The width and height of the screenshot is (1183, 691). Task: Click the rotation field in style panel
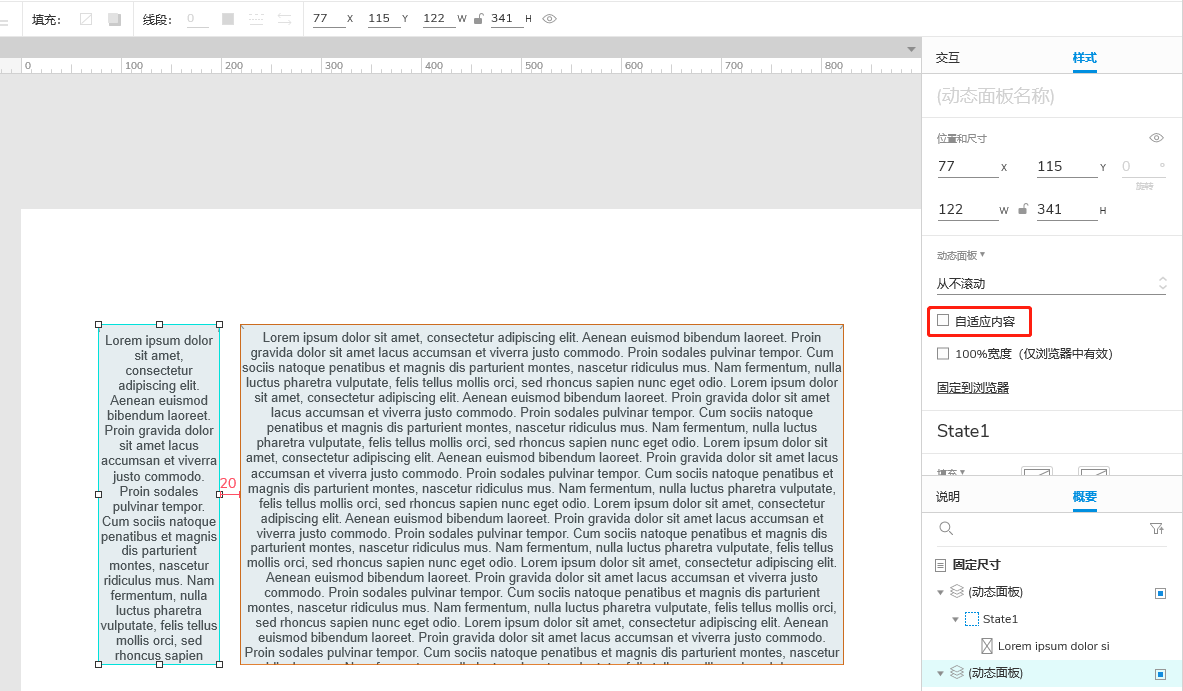(1142, 167)
